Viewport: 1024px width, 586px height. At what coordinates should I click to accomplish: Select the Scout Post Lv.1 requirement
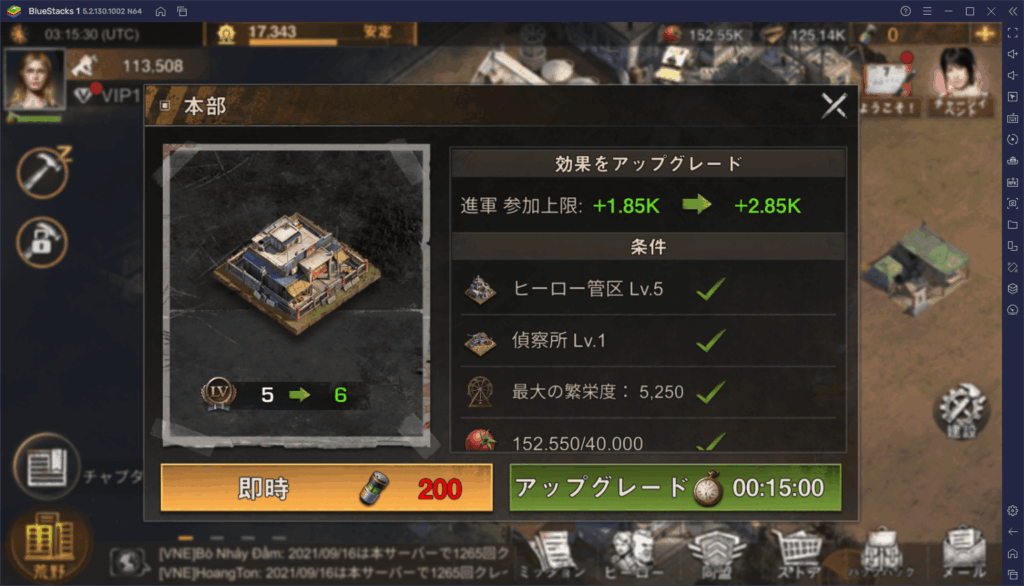(x=648, y=340)
